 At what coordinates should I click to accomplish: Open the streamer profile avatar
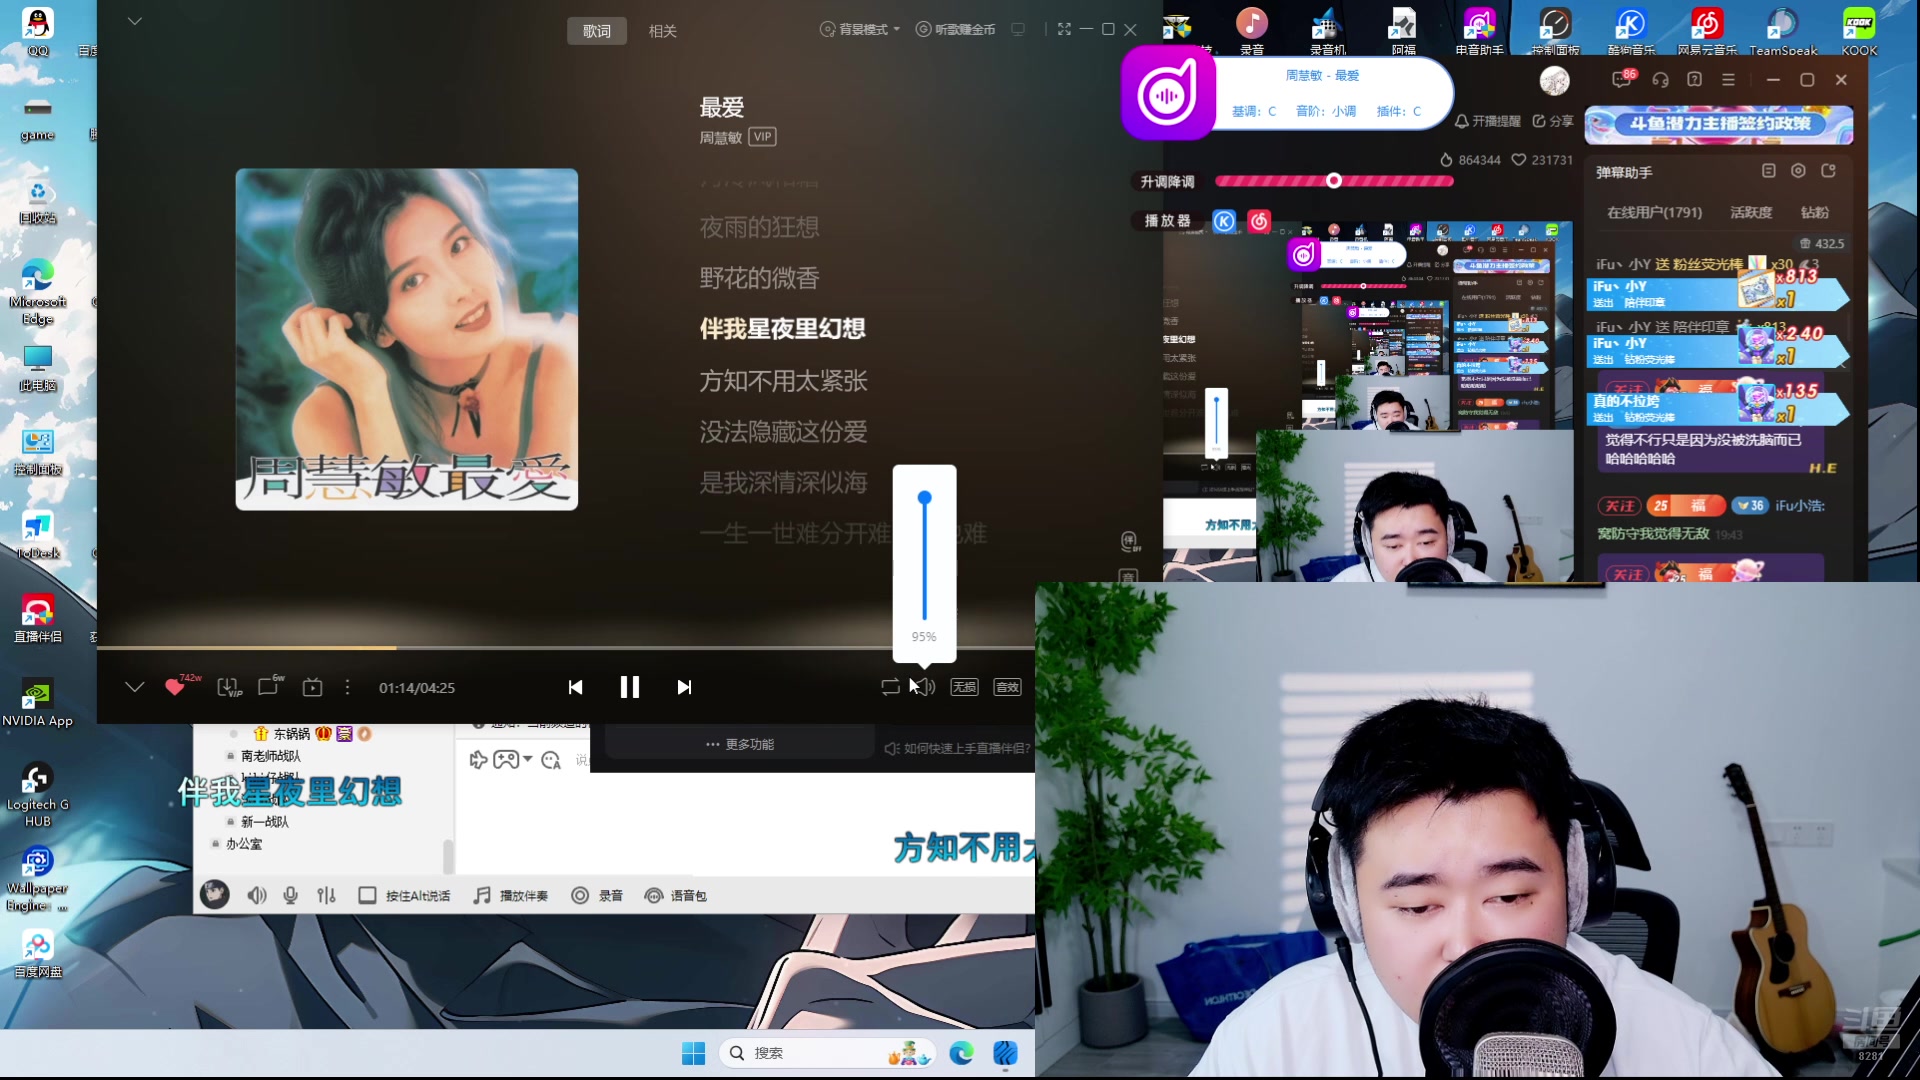pyautogui.click(x=1554, y=80)
